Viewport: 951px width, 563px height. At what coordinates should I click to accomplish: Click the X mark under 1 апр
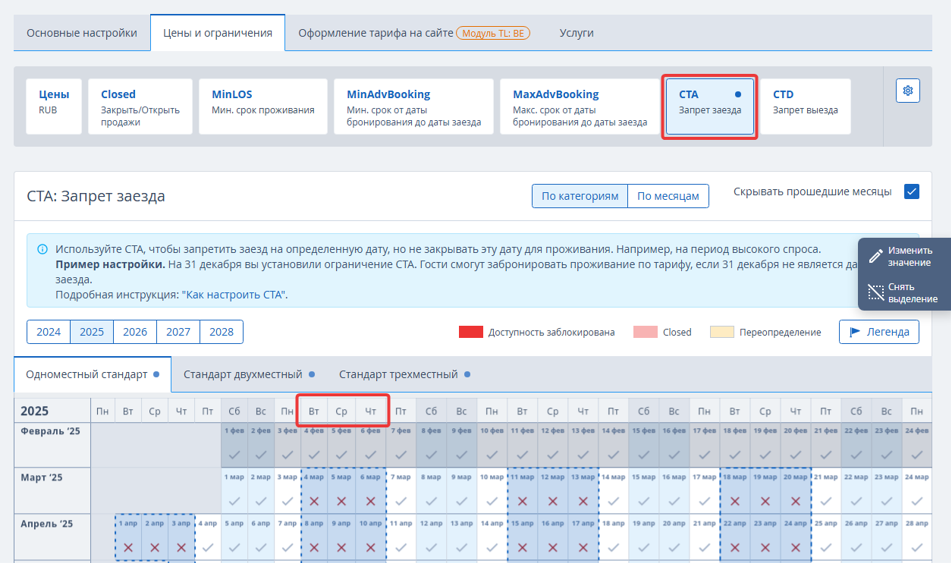tap(128, 547)
